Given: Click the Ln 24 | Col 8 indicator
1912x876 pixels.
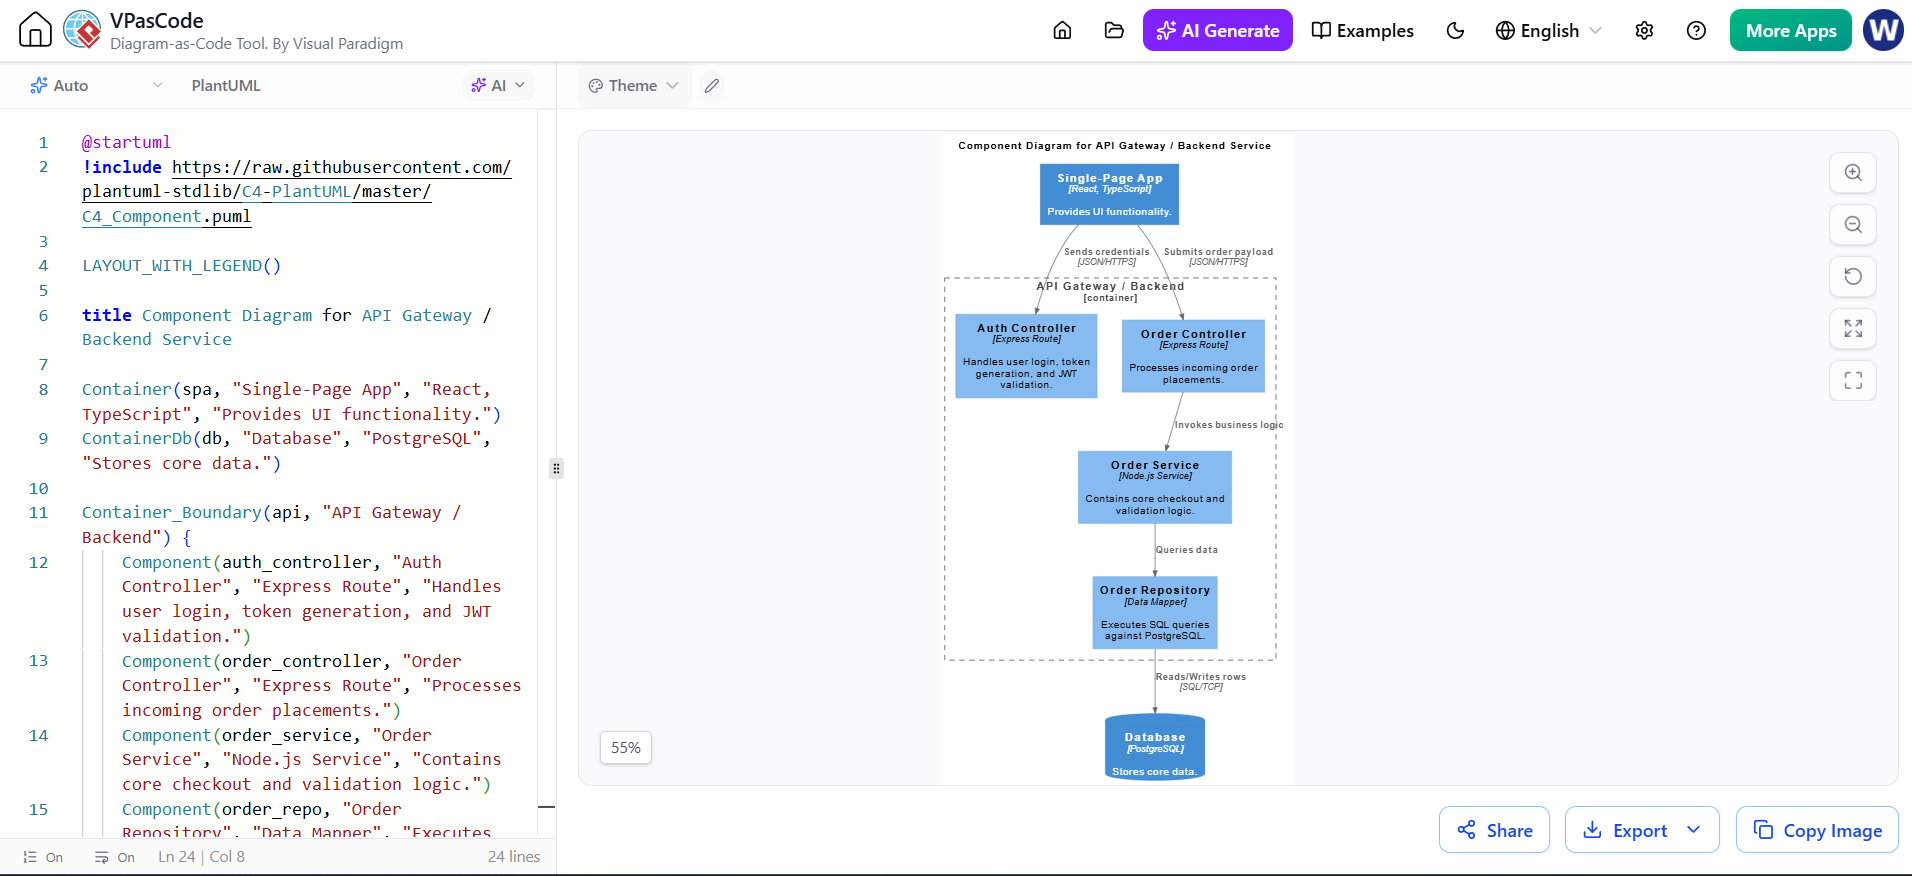Looking at the screenshot, I should pos(201,856).
